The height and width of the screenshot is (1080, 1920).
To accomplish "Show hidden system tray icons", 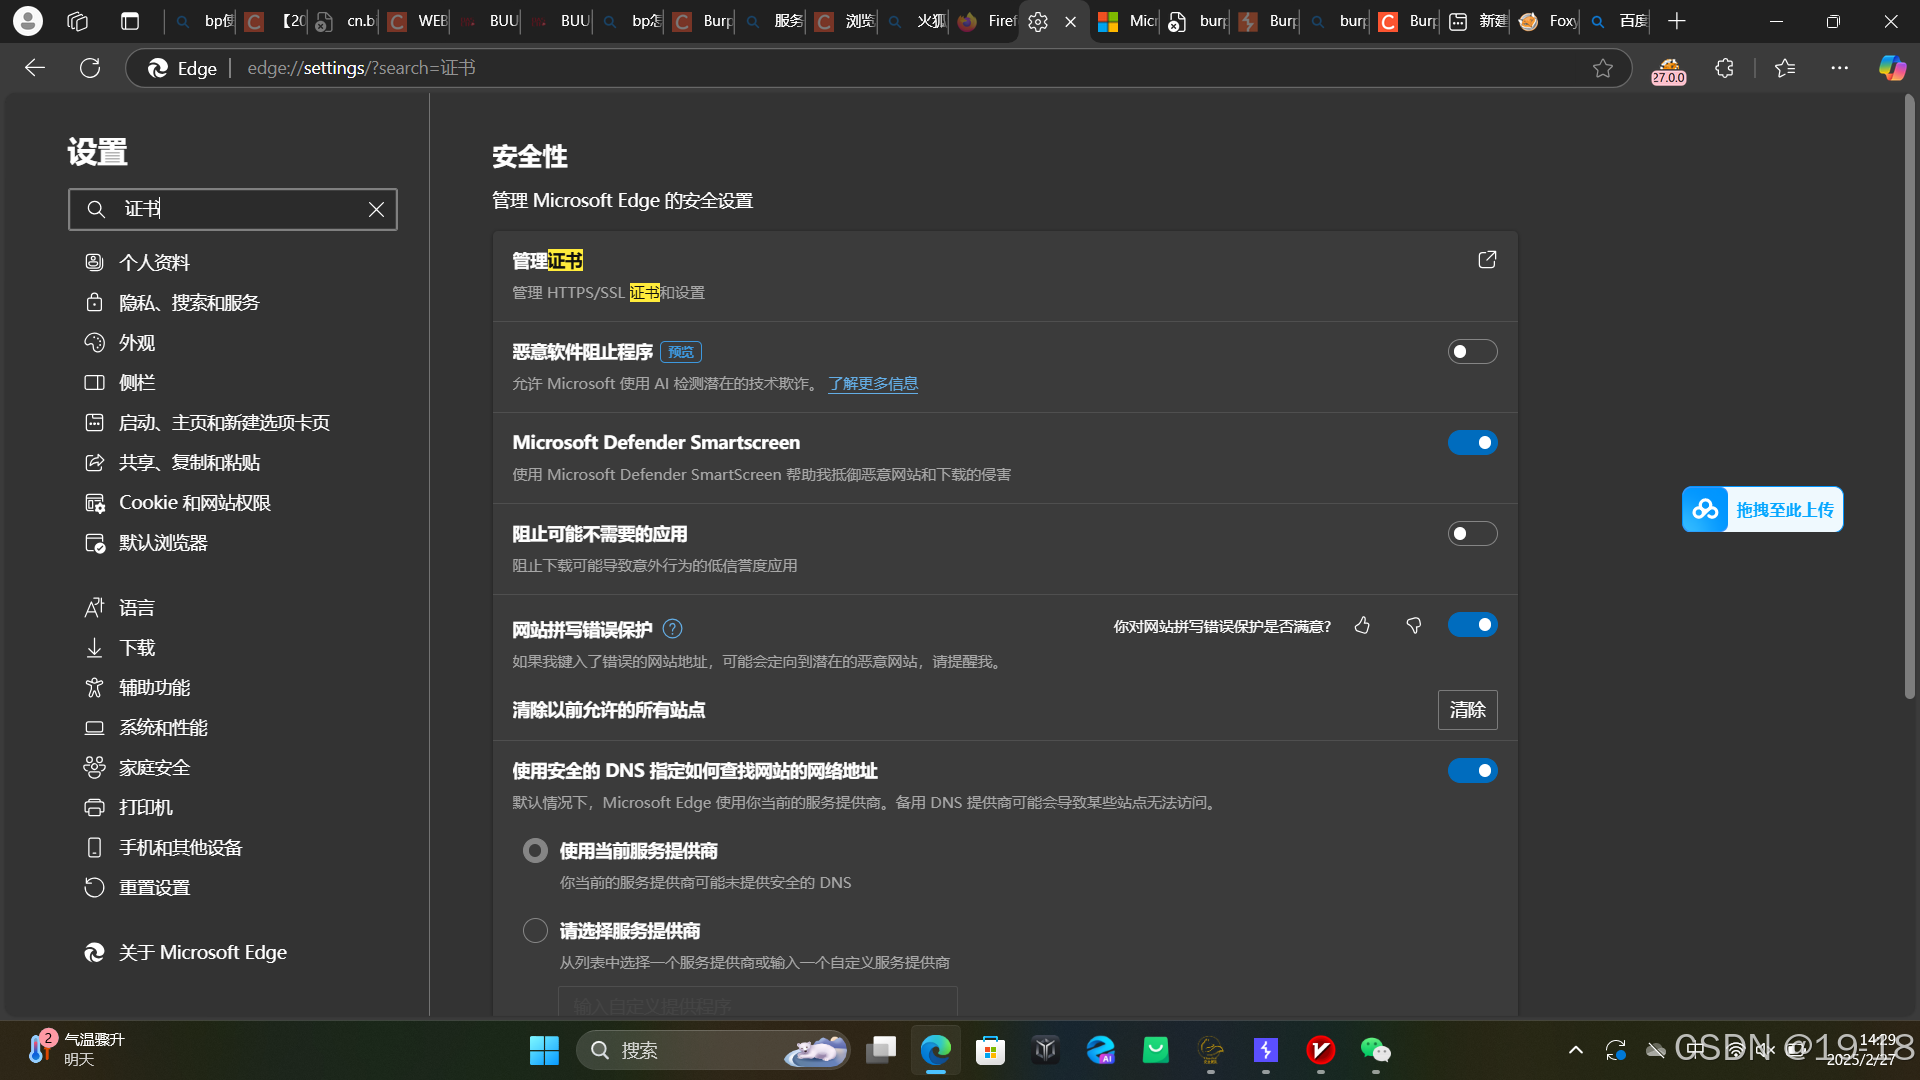I will click(1575, 1050).
